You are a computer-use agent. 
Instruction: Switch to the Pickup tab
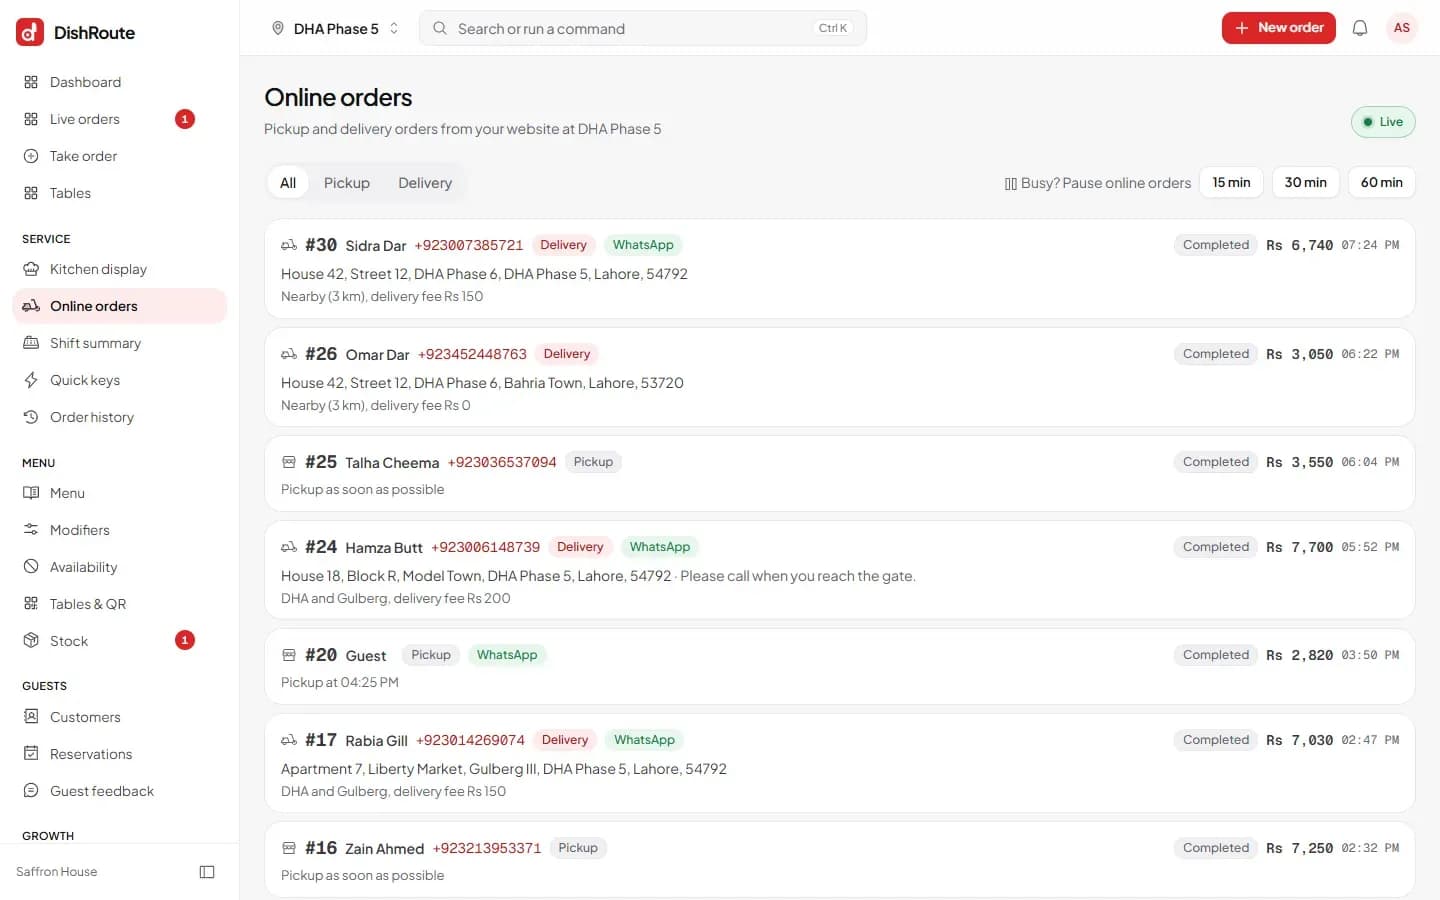347,183
